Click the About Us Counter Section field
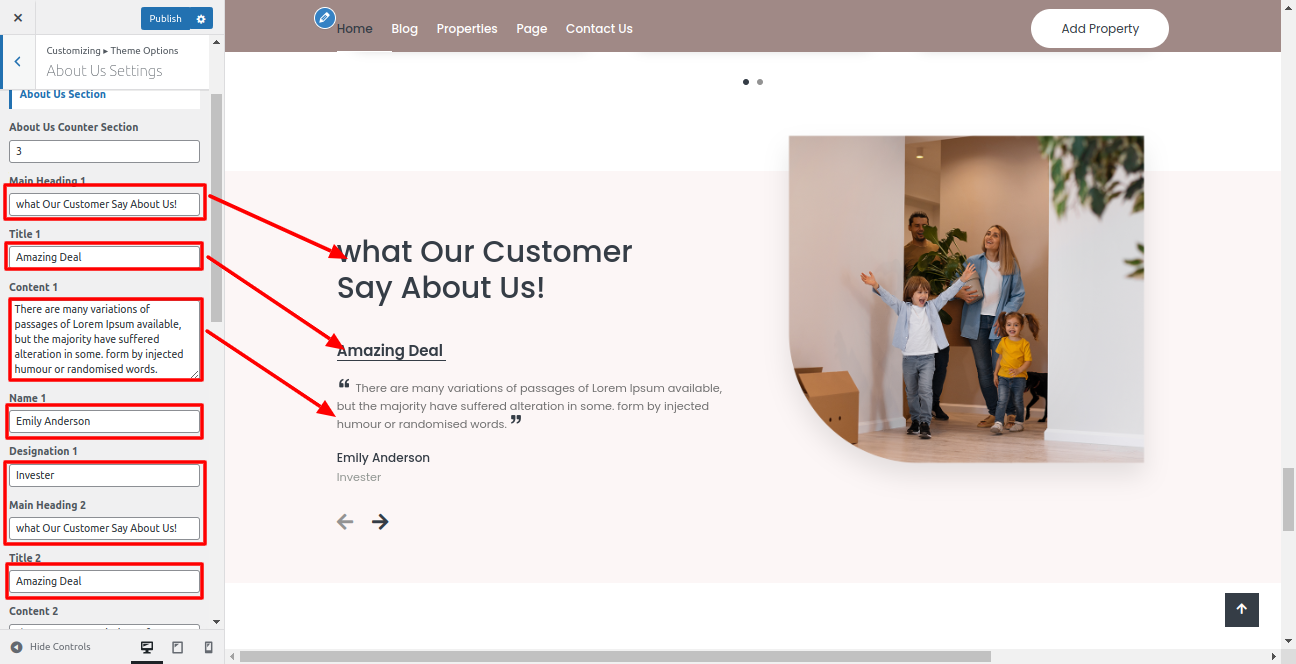This screenshot has width=1296, height=664. [104, 151]
